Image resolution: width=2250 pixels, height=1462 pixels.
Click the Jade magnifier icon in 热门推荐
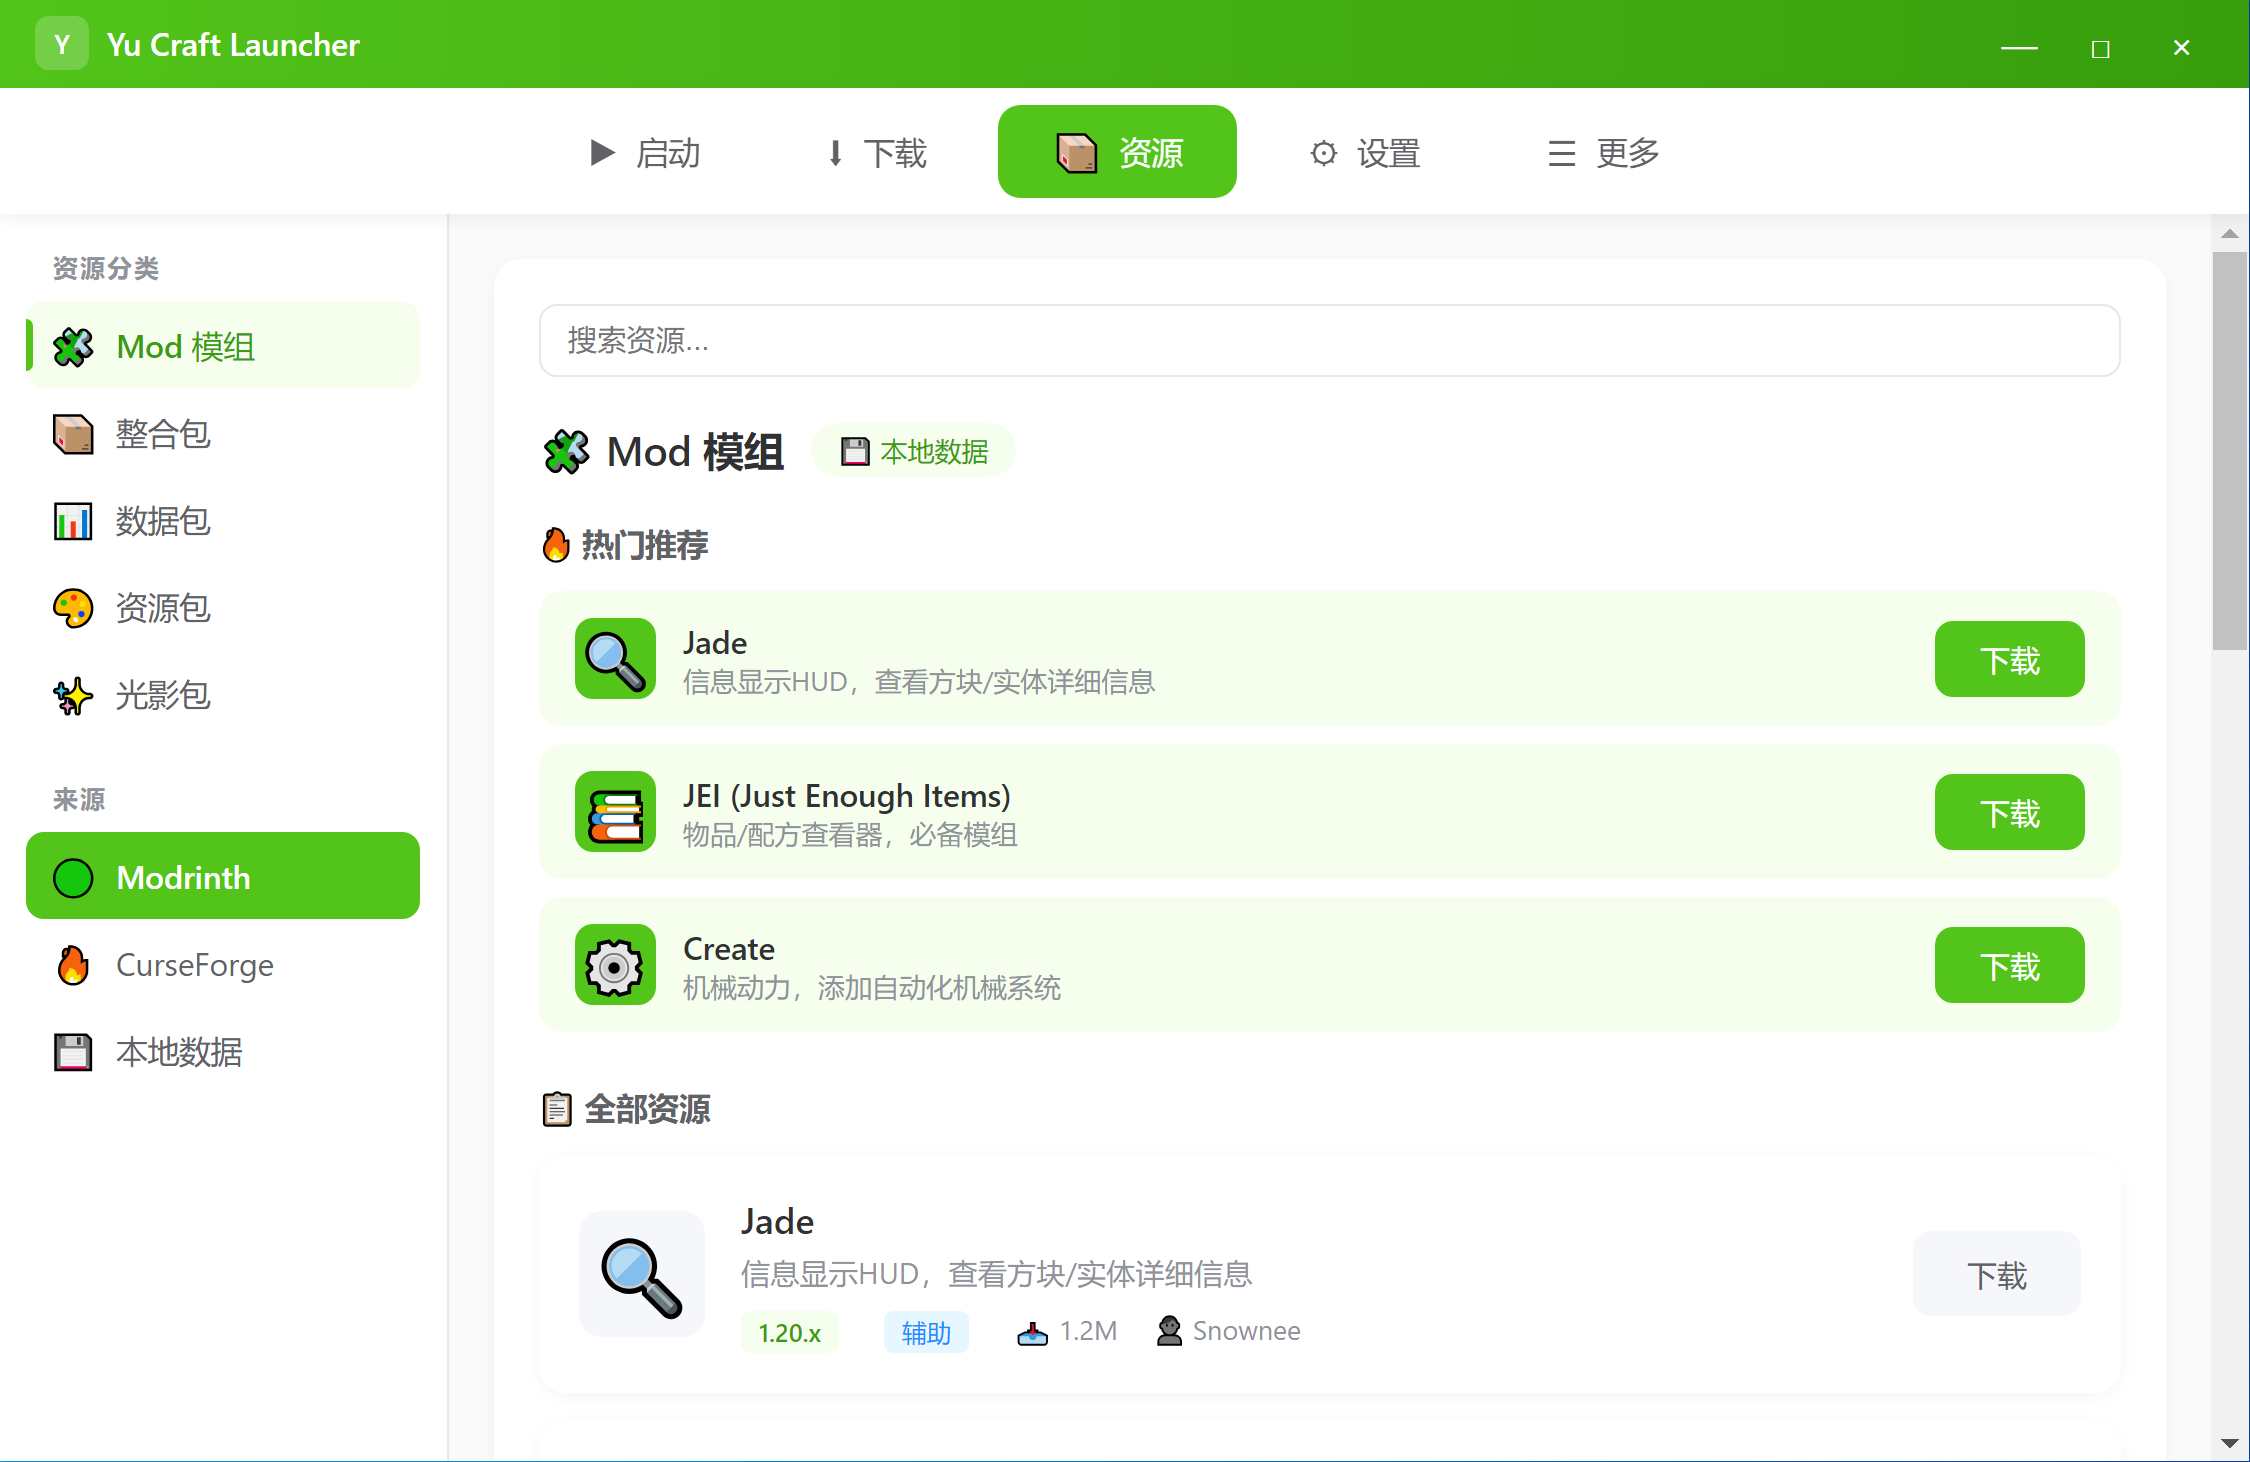[615, 658]
